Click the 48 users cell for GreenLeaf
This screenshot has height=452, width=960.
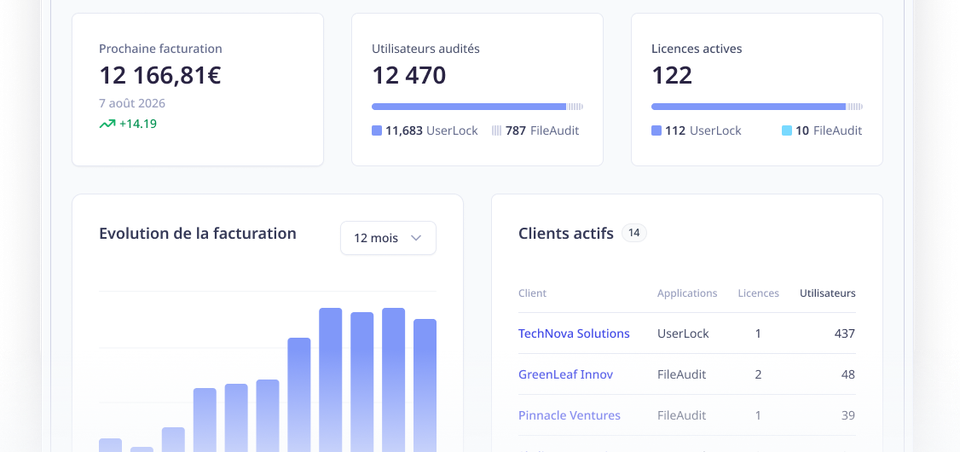pyautogui.click(x=848, y=374)
